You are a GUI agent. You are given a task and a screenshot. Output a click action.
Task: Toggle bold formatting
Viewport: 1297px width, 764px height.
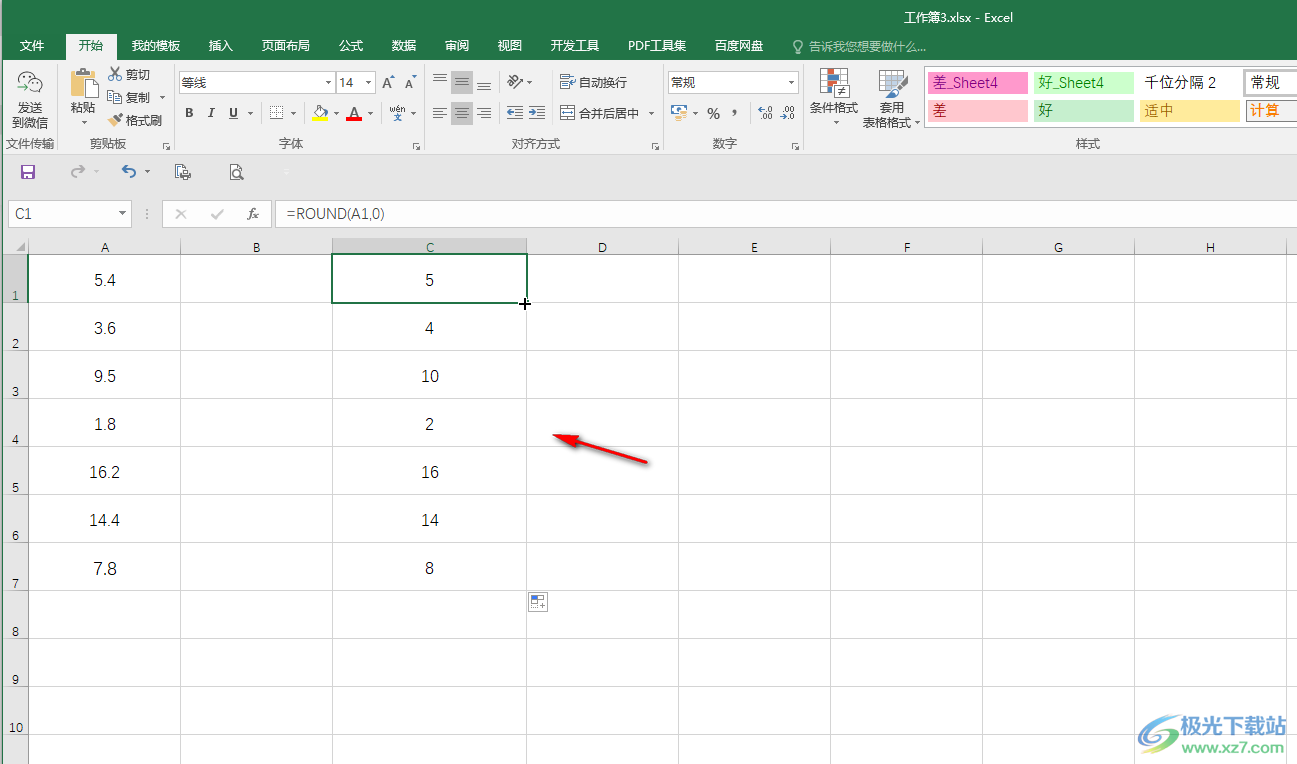(189, 113)
